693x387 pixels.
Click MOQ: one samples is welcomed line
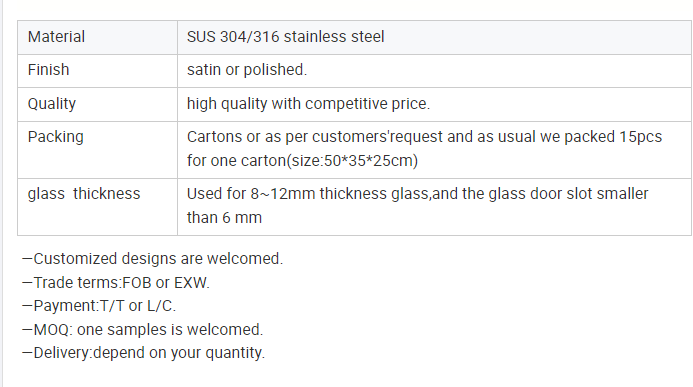143,330
